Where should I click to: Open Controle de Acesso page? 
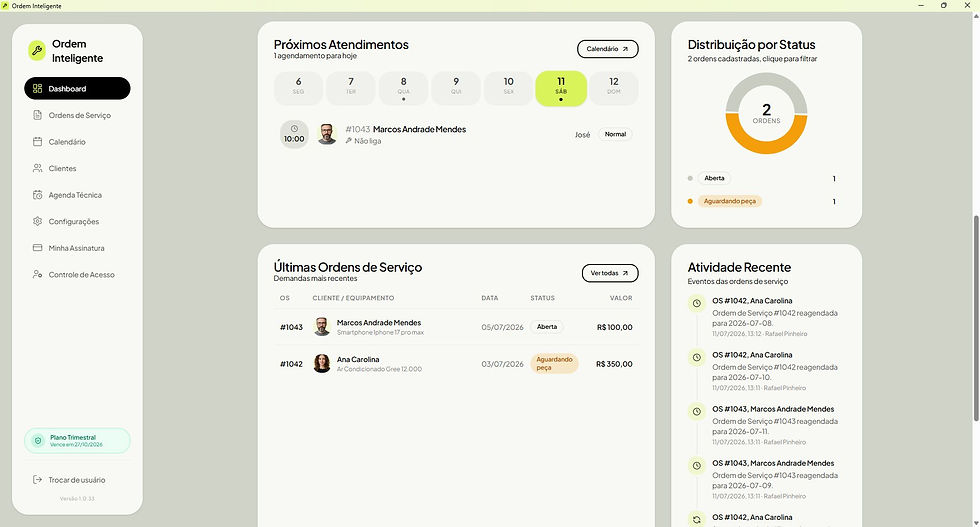tap(77, 274)
